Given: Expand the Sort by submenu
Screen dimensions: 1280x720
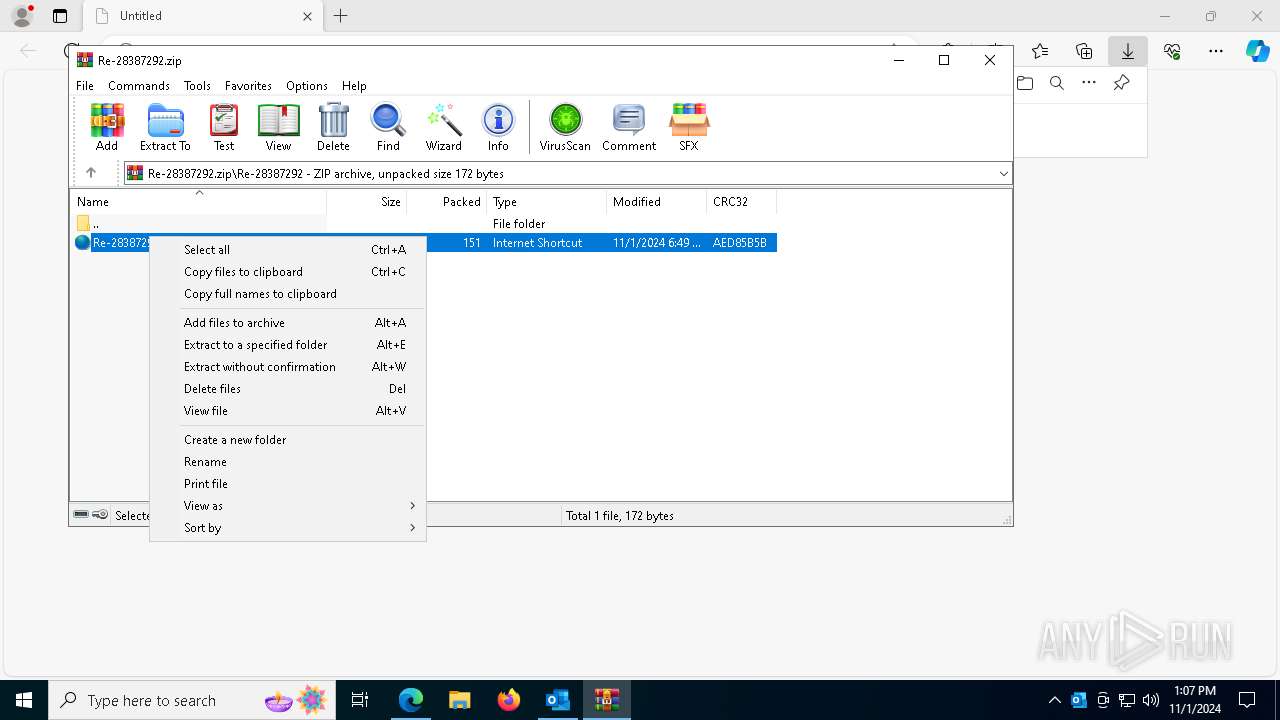Looking at the screenshot, I should pos(412,528).
